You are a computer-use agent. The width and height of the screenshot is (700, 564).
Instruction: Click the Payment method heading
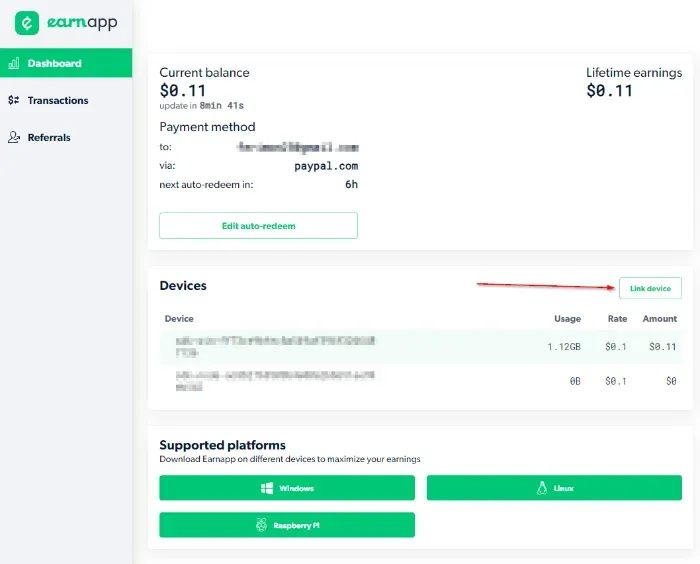[207, 127]
